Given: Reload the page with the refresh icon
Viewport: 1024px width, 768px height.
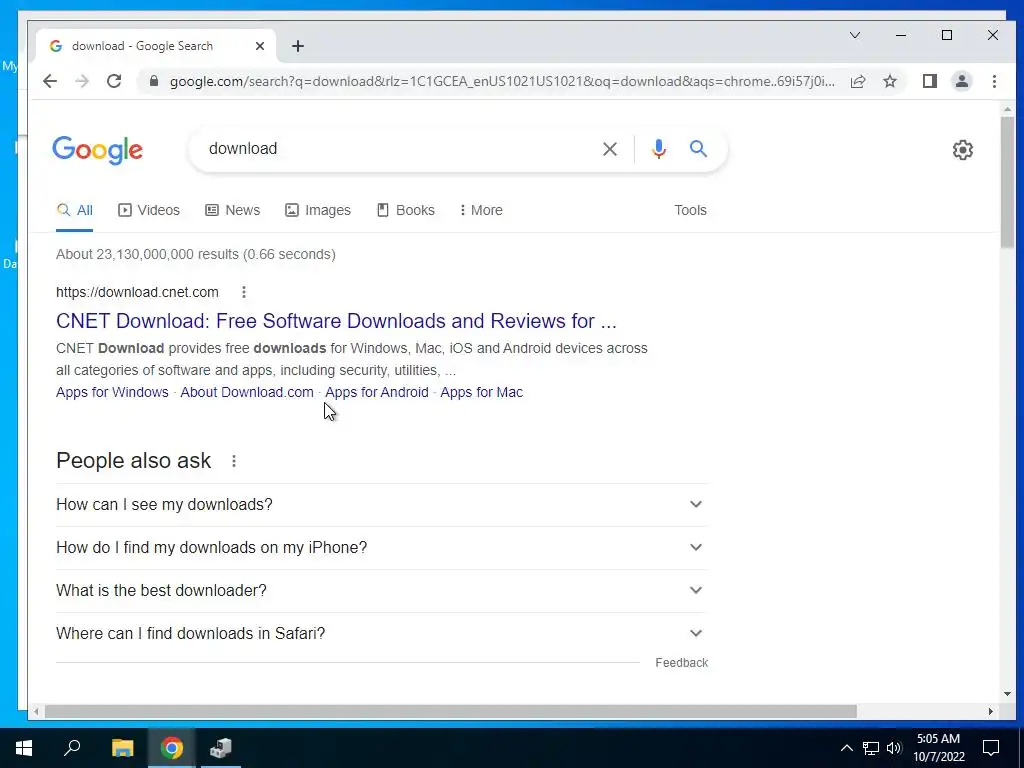Looking at the screenshot, I should click(x=114, y=81).
